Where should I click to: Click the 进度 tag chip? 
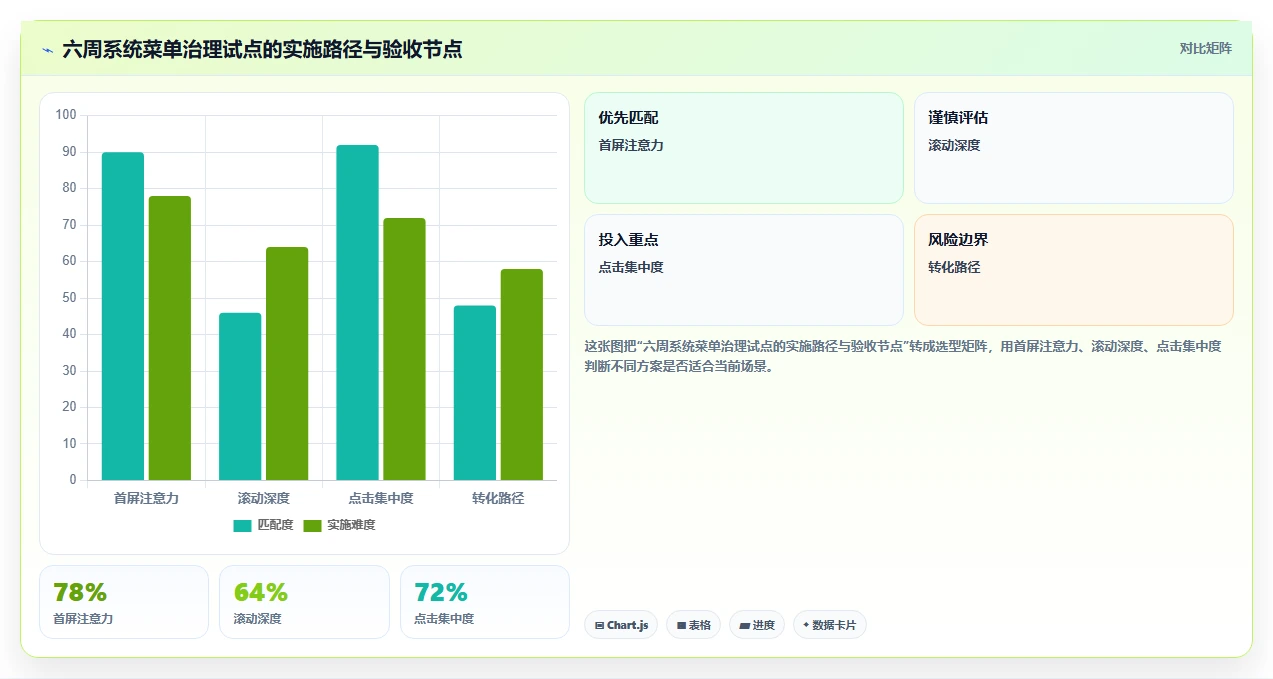click(757, 625)
